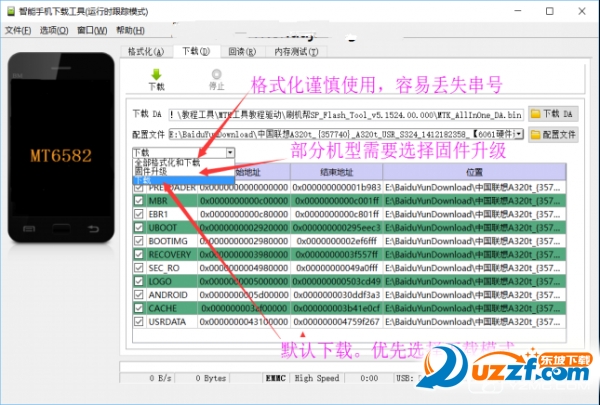
Task: Toggle the ANDROID row checkbox
Action: 139,294
